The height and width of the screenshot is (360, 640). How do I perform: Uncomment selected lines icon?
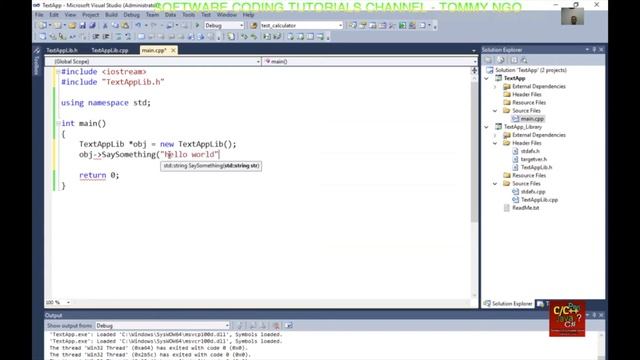point(128,36)
